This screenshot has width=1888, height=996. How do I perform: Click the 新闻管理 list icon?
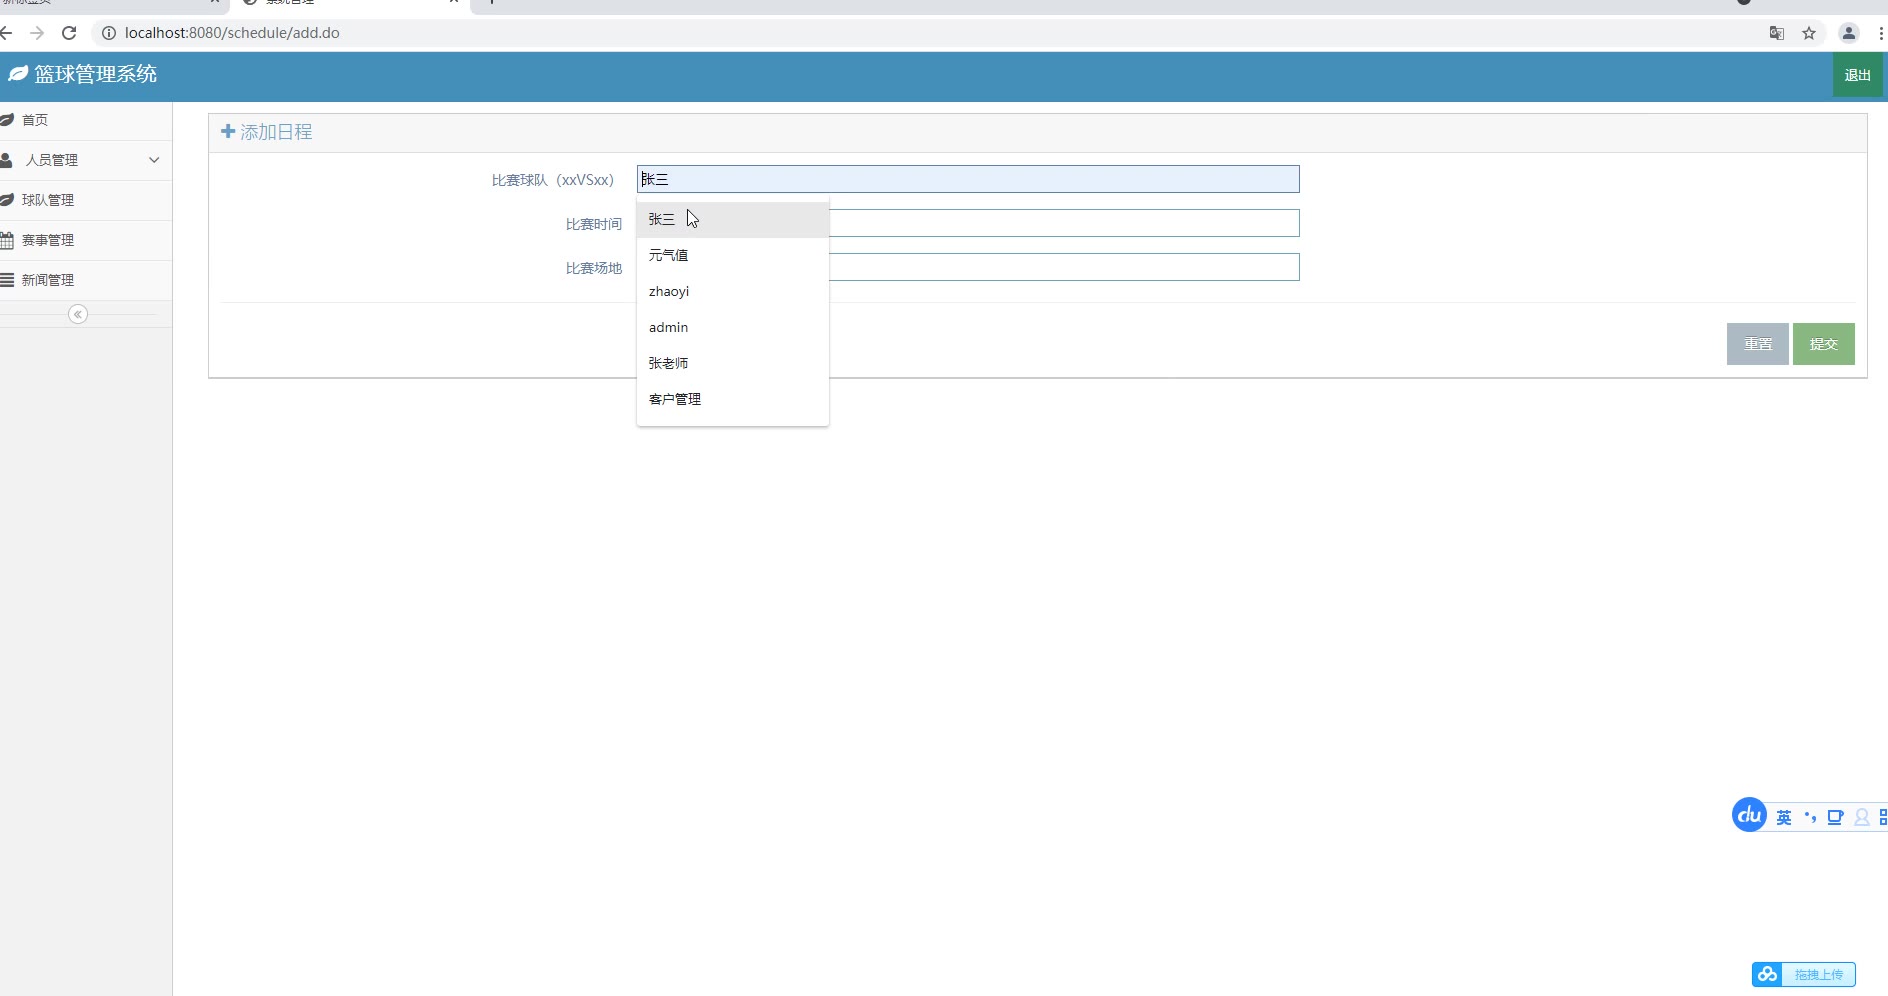(7, 280)
